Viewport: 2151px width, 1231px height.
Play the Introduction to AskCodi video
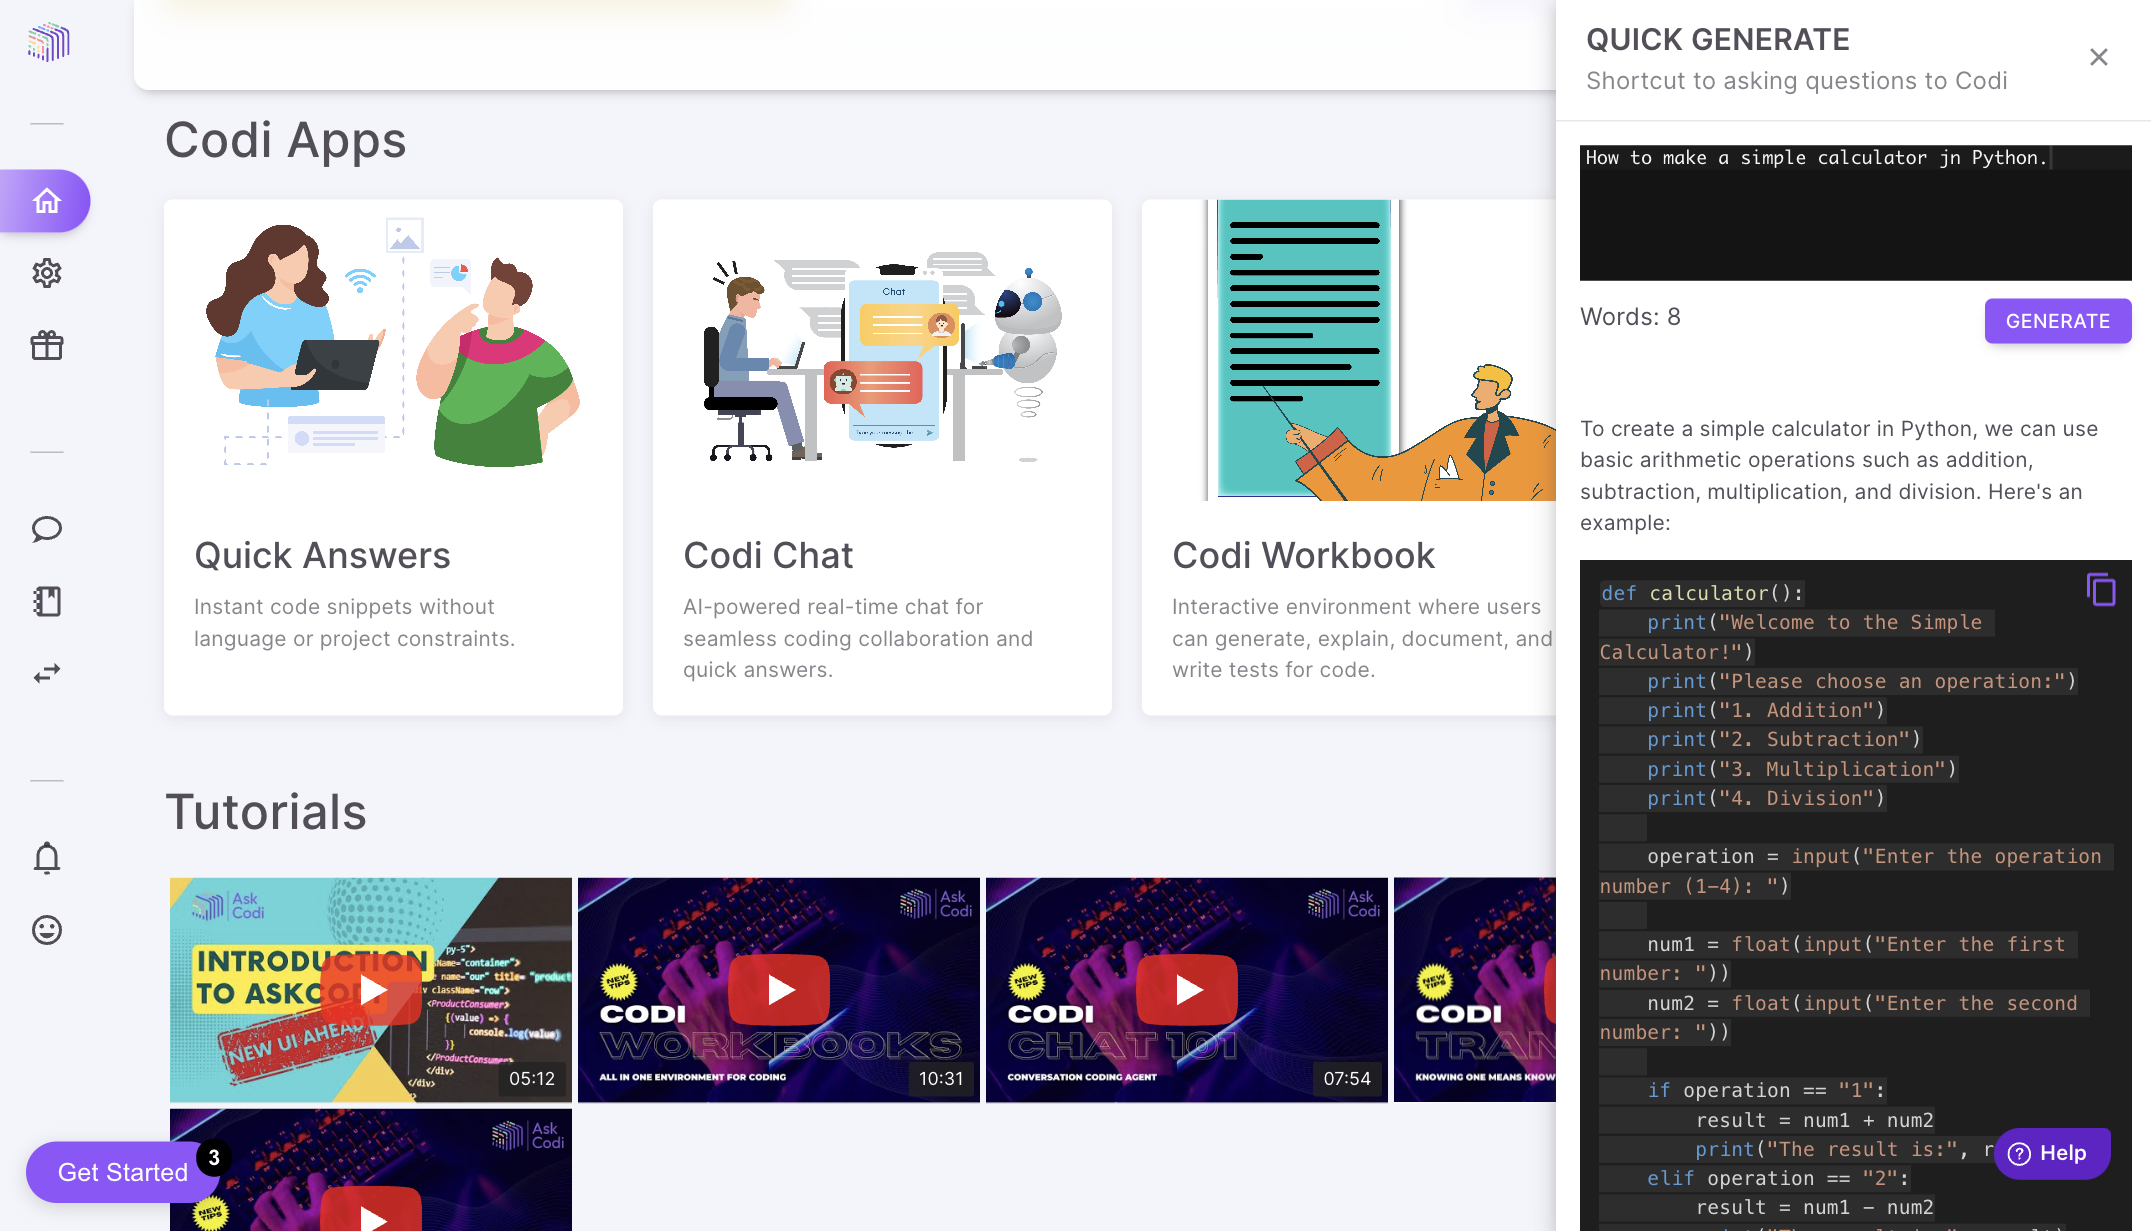[x=371, y=990]
